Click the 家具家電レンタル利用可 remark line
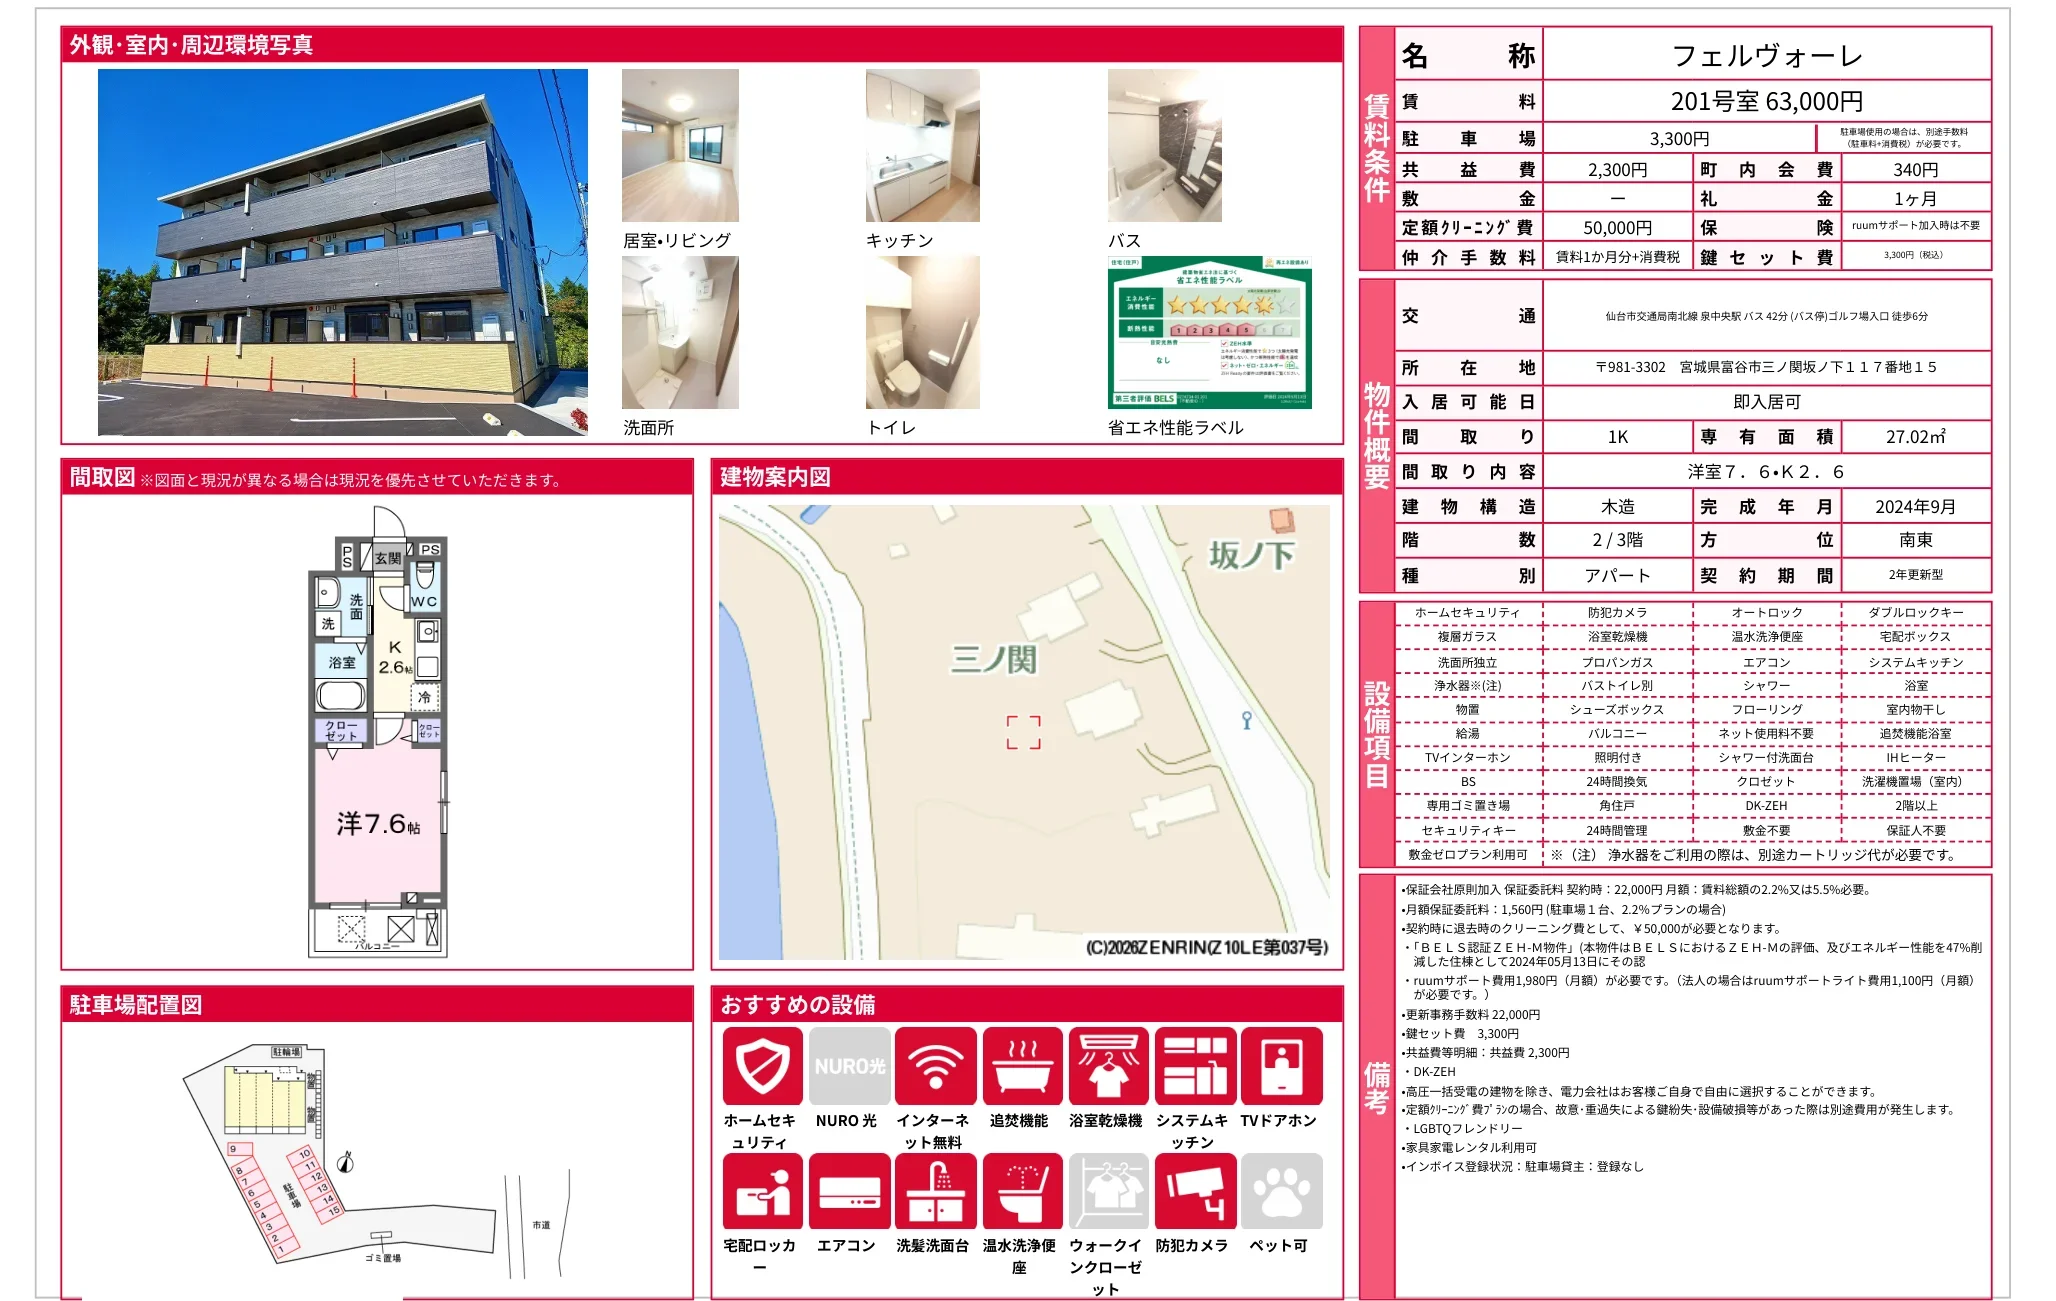Image resolution: width=2056 pixels, height=1301 pixels. click(x=1470, y=1147)
